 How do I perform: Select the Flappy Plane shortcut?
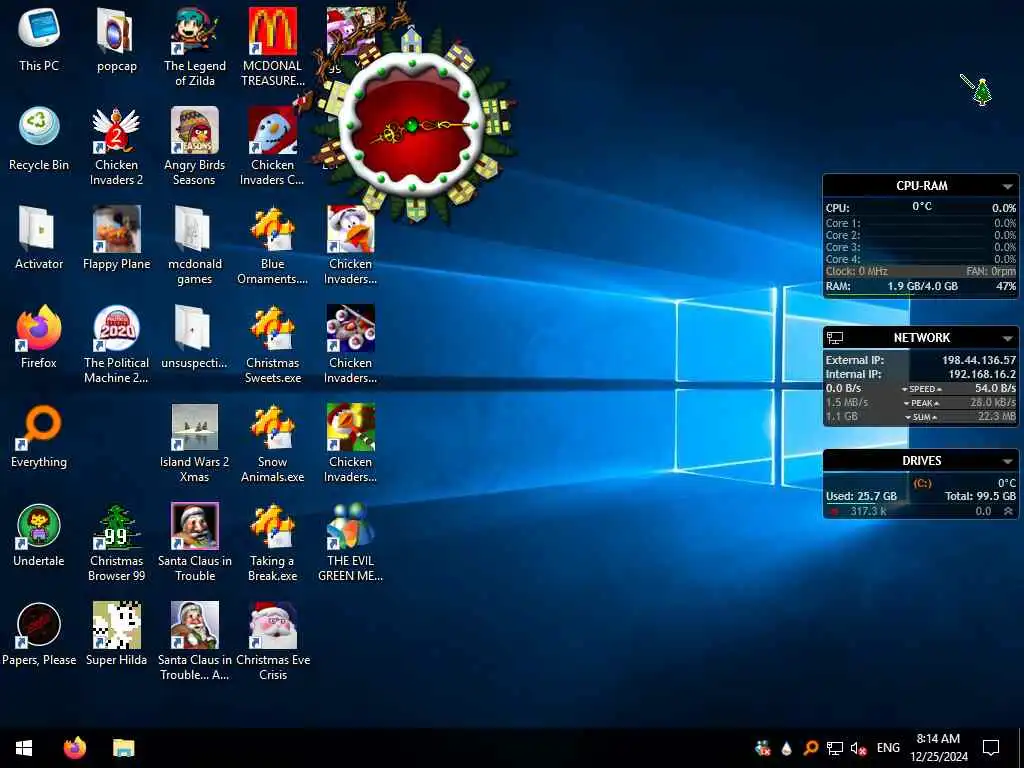(x=116, y=238)
